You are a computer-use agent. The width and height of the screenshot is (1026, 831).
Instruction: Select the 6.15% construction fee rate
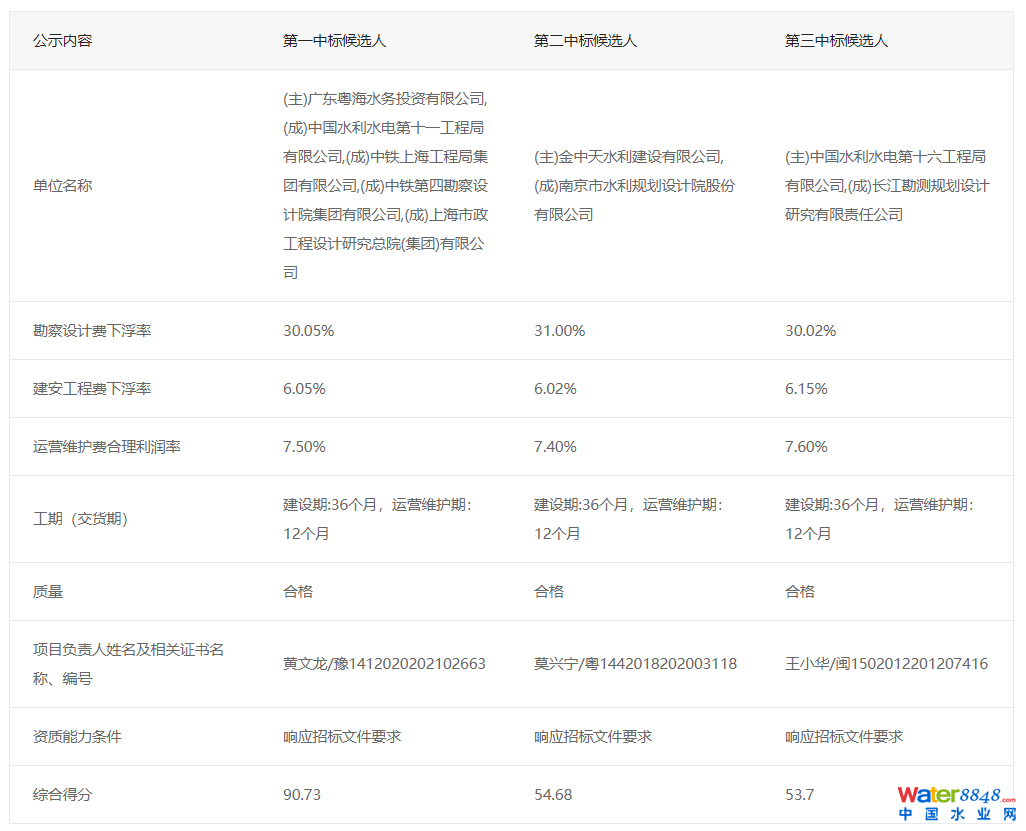[x=806, y=389]
